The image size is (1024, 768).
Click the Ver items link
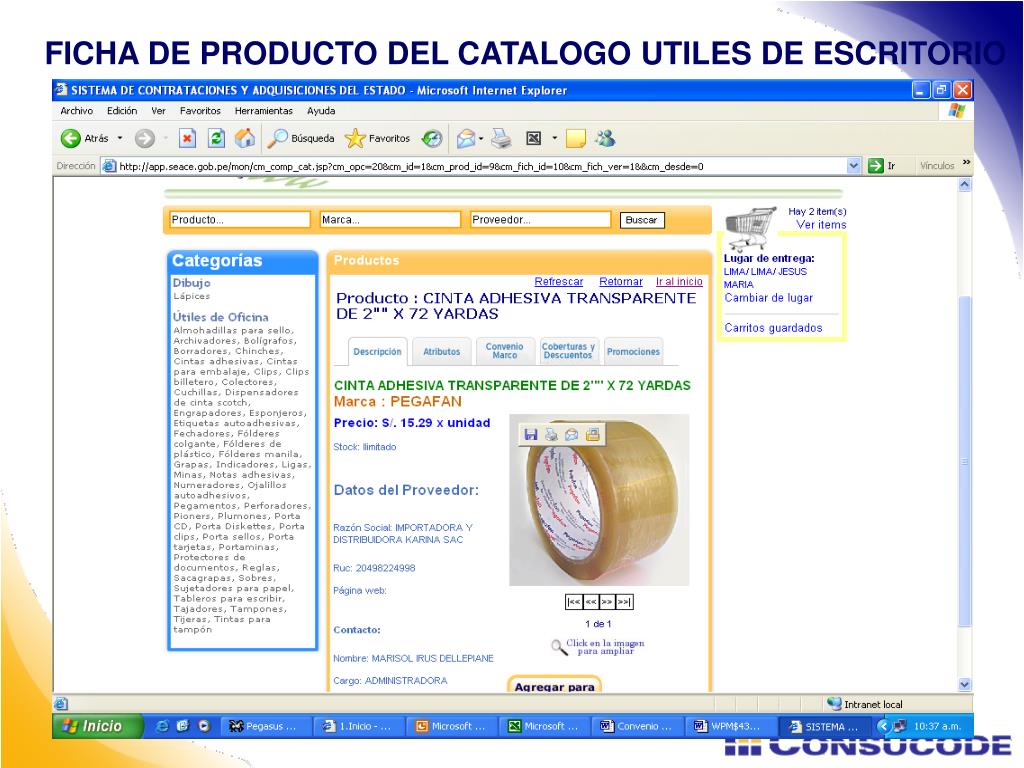822,225
